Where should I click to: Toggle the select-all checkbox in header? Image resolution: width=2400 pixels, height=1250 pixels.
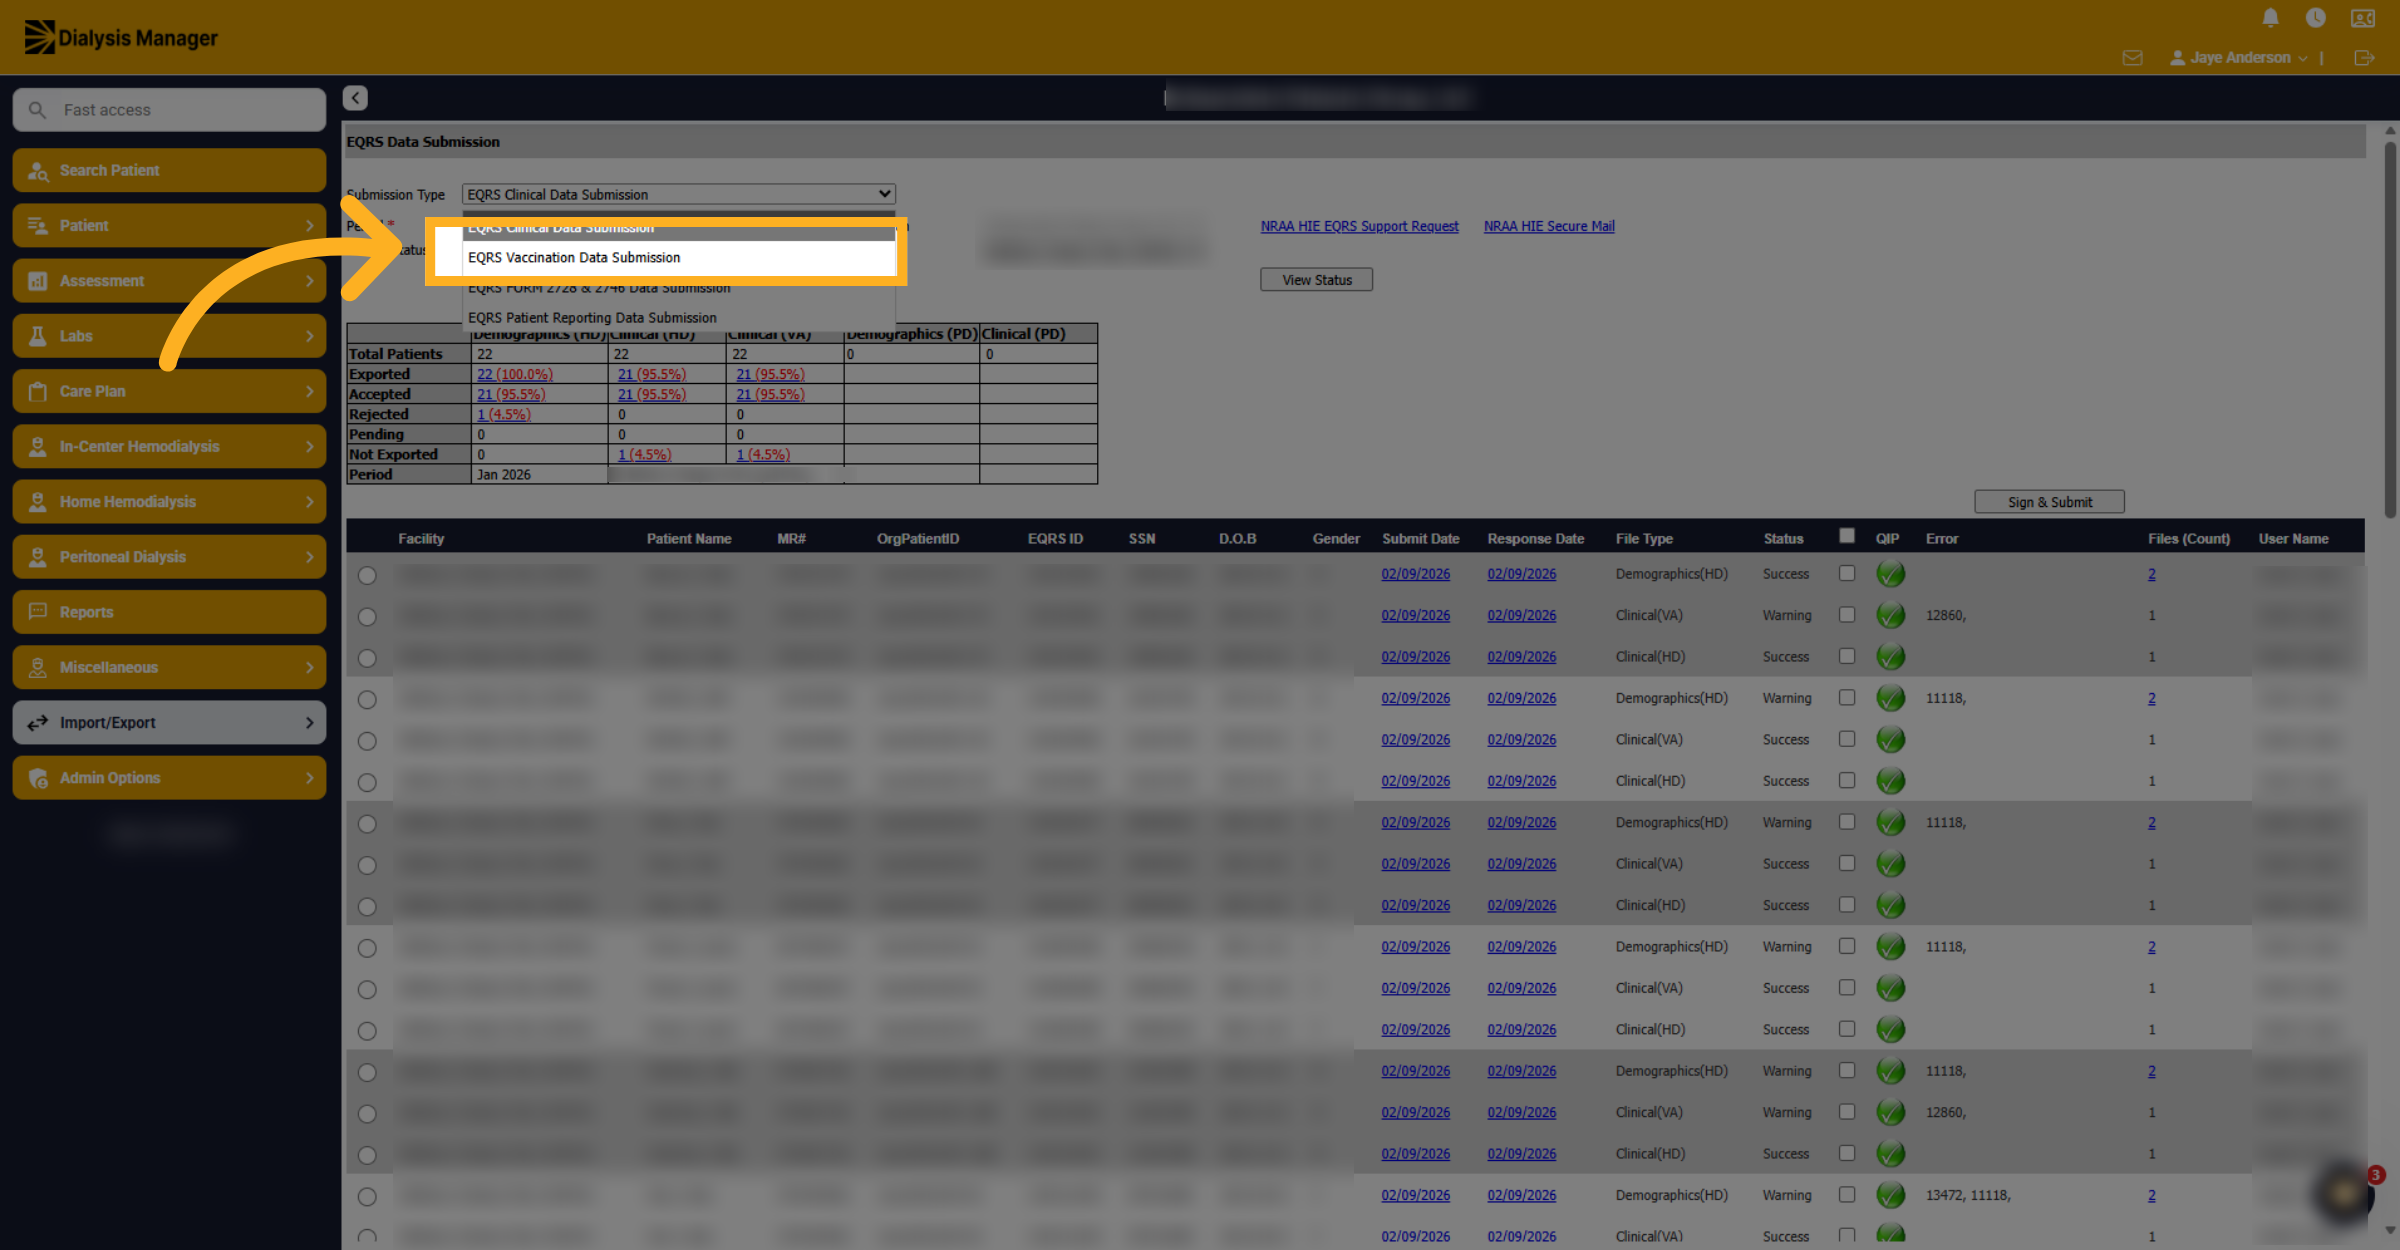tap(1847, 536)
